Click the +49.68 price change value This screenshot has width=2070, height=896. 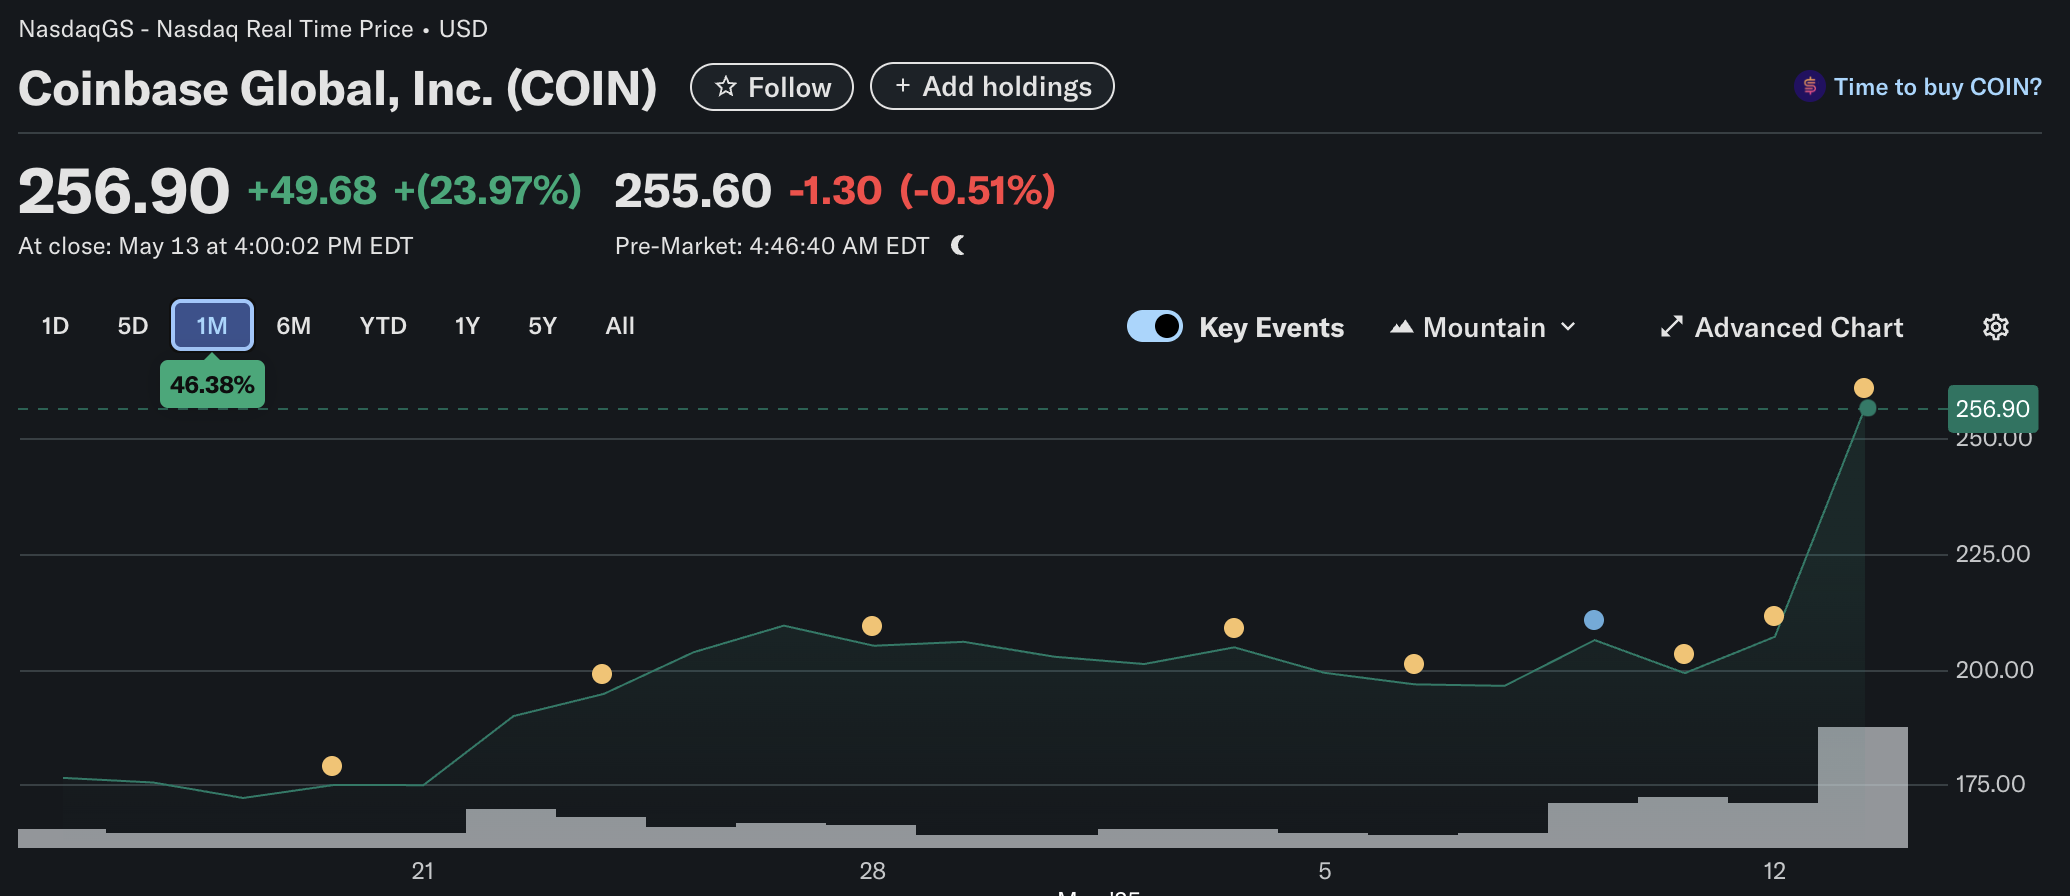(312, 190)
